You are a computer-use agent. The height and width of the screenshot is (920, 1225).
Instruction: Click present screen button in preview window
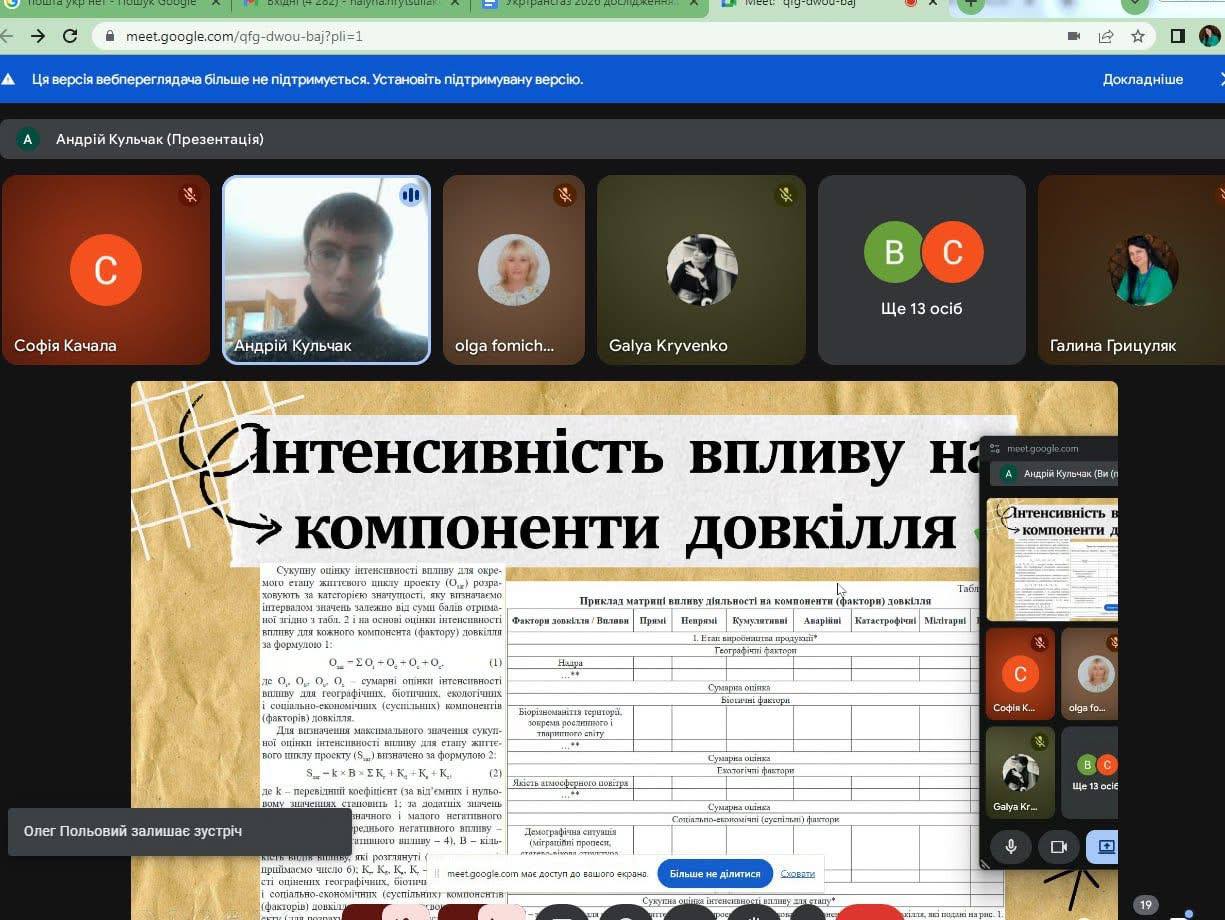coord(1104,846)
